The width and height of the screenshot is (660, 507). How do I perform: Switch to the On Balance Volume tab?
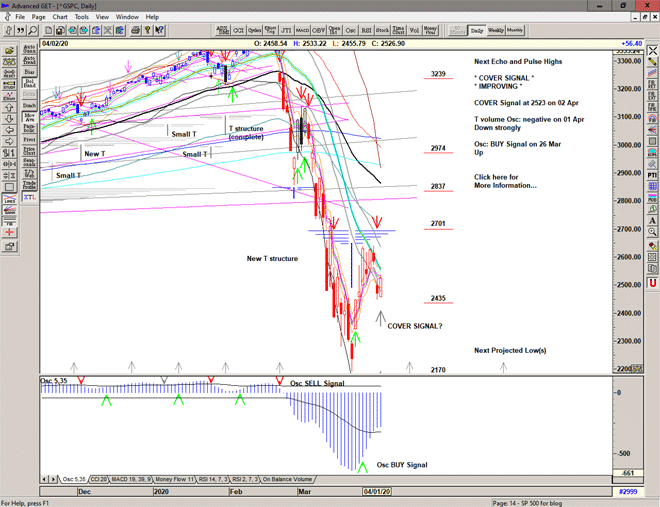(287, 479)
